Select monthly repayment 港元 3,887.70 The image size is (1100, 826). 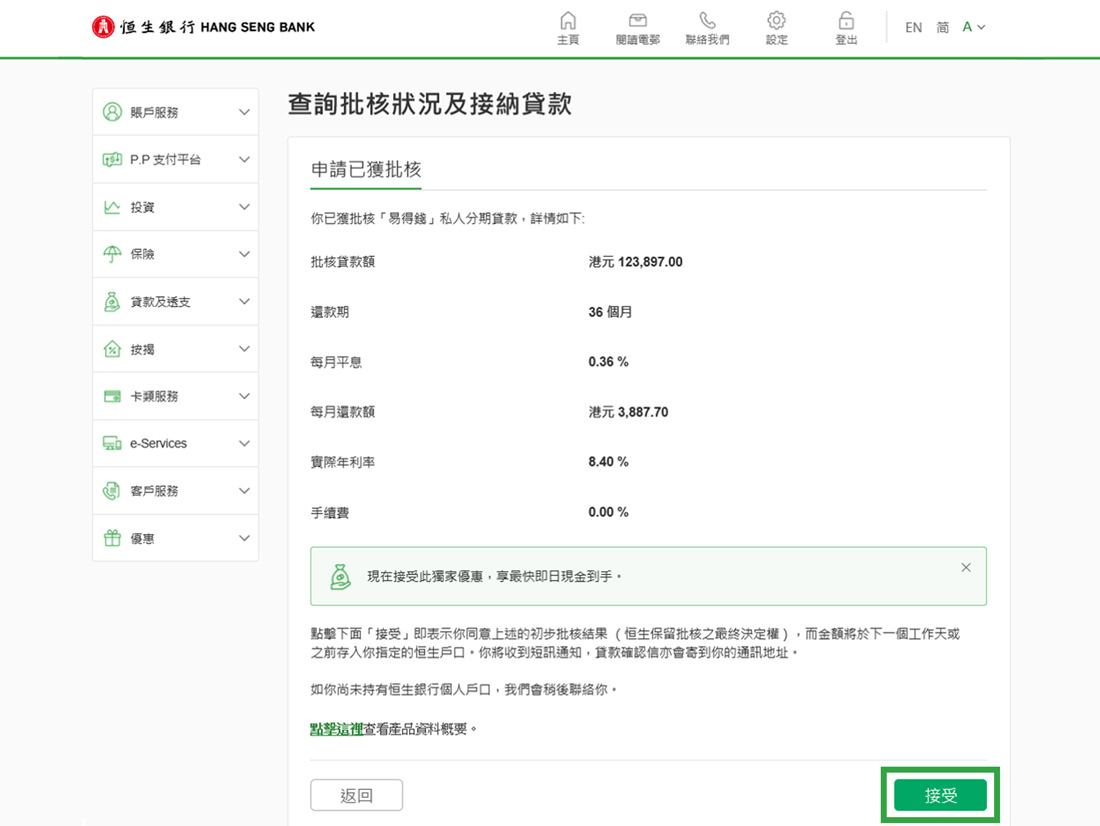tap(629, 412)
